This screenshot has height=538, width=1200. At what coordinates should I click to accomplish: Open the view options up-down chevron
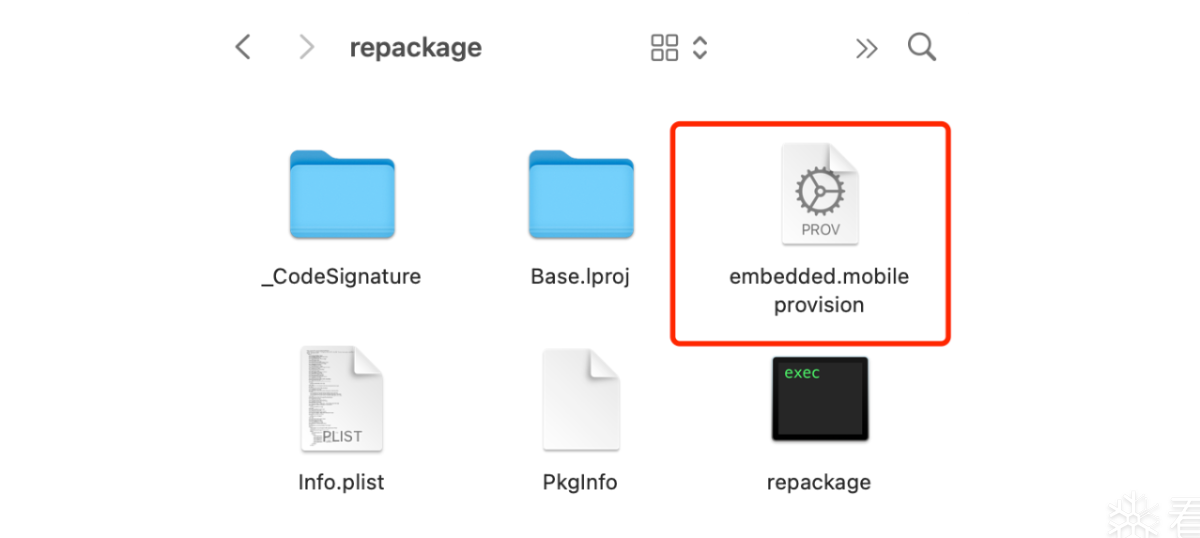(x=700, y=47)
